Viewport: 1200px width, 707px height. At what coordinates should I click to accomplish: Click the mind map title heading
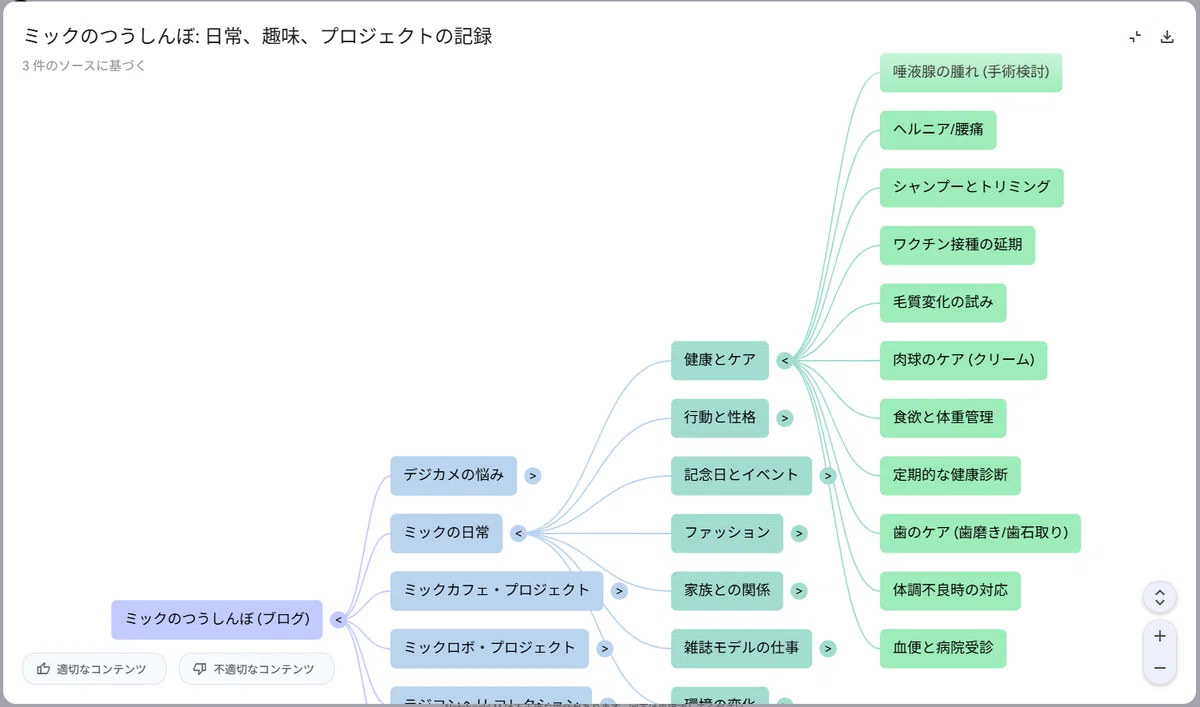tap(258, 37)
